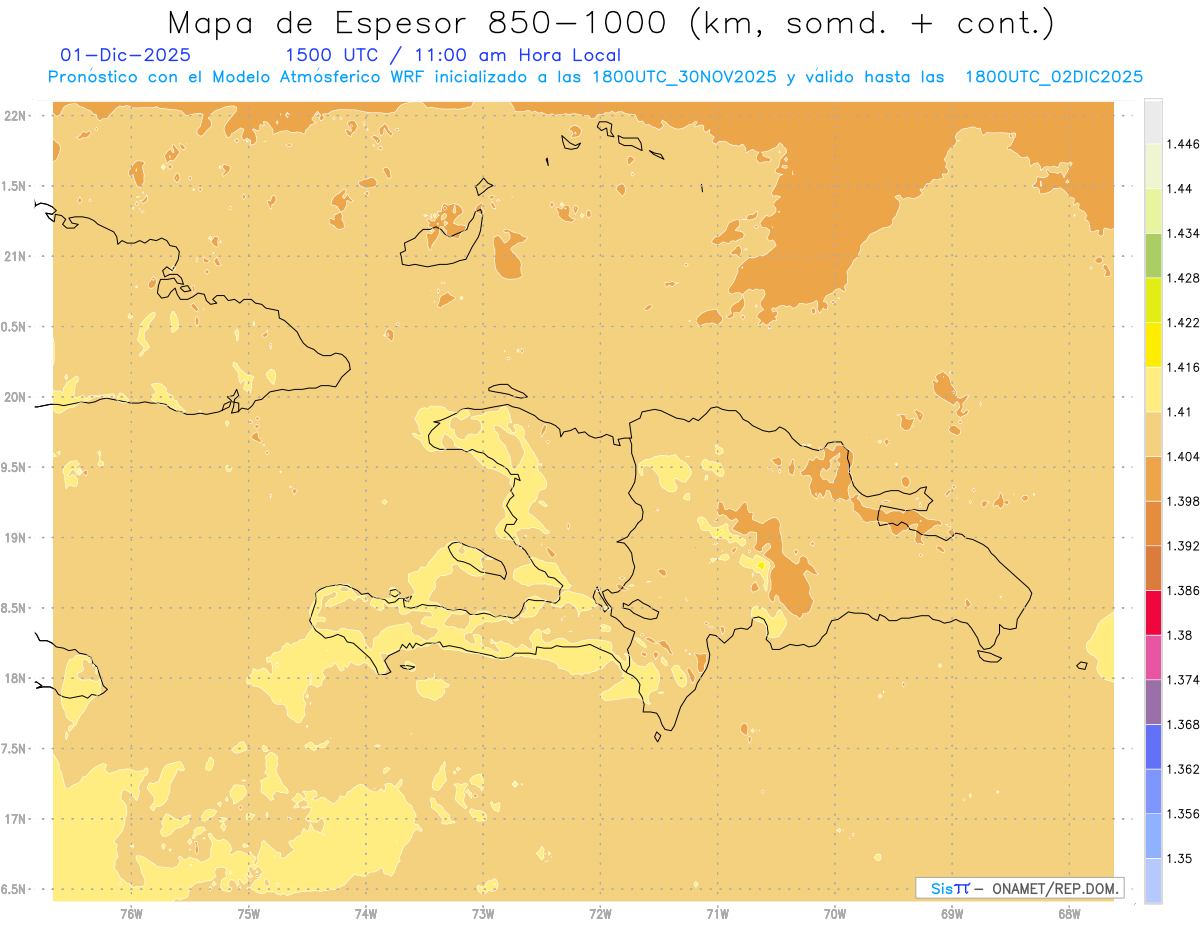This screenshot has width=1200, height=927.
Task: Click the "1.416" colorbar value
Action: (x=1183, y=367)
